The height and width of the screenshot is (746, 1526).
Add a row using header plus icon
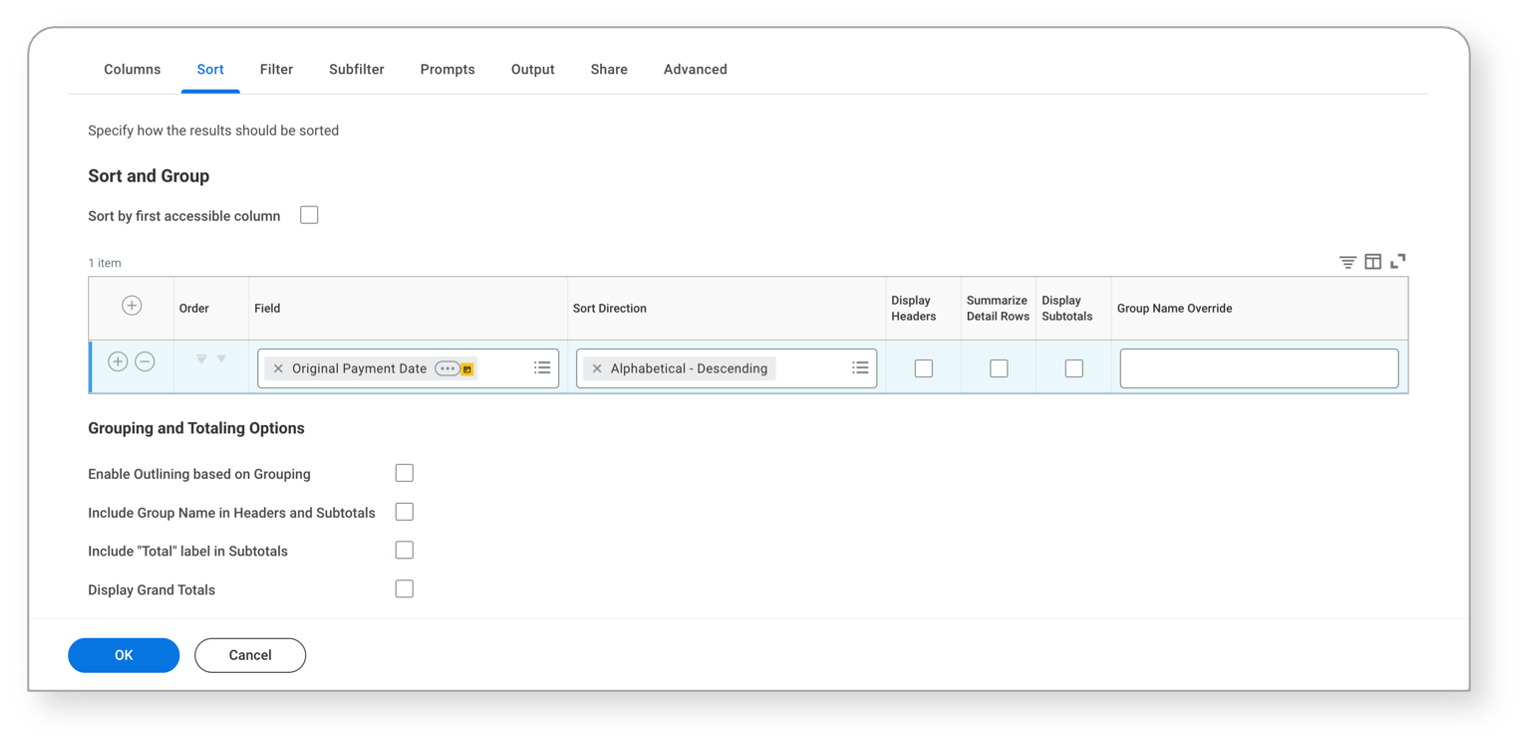tap(132, 306)
